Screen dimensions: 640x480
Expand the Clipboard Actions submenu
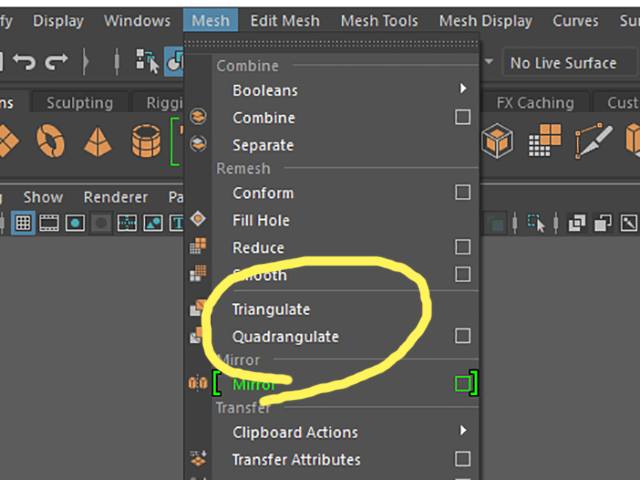point(463,430)
